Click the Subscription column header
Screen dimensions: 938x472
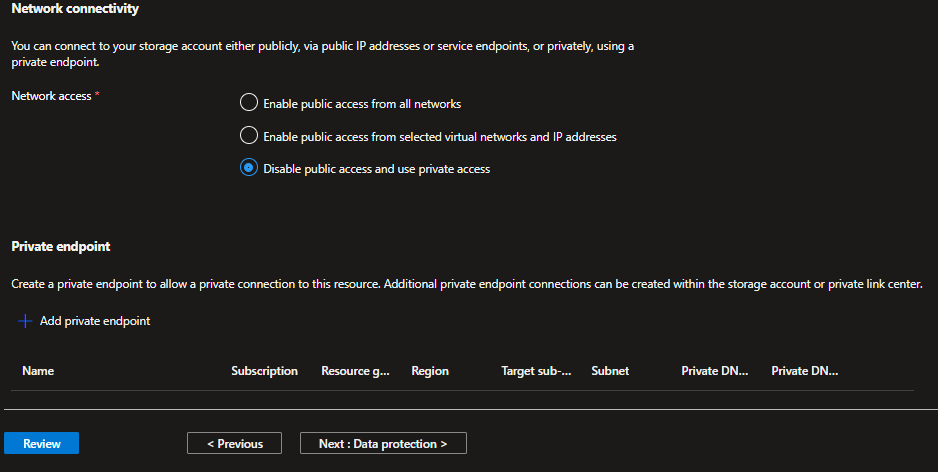264,371
